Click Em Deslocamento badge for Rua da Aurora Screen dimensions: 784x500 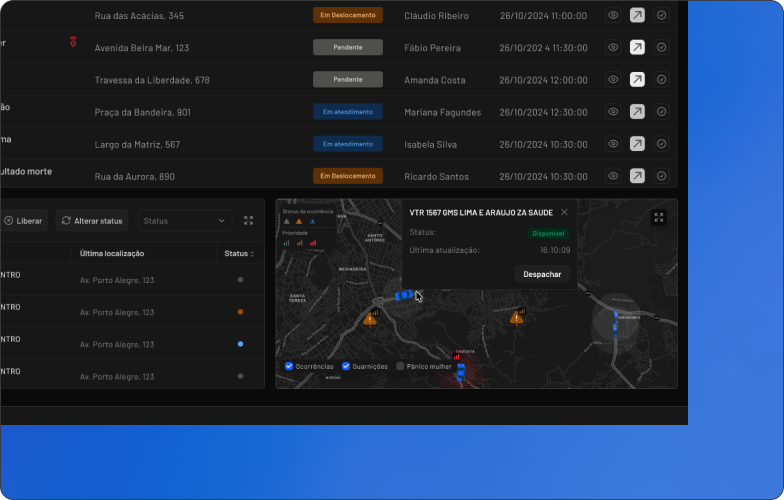coord(348,176)
